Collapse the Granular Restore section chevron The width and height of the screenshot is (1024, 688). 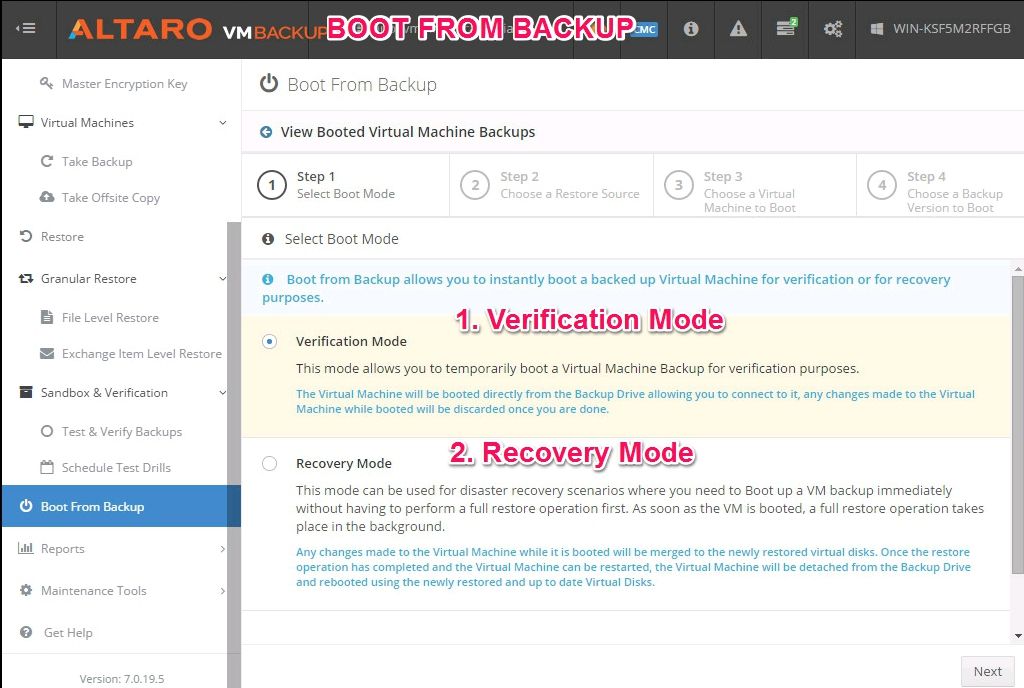tap(223, 279)
